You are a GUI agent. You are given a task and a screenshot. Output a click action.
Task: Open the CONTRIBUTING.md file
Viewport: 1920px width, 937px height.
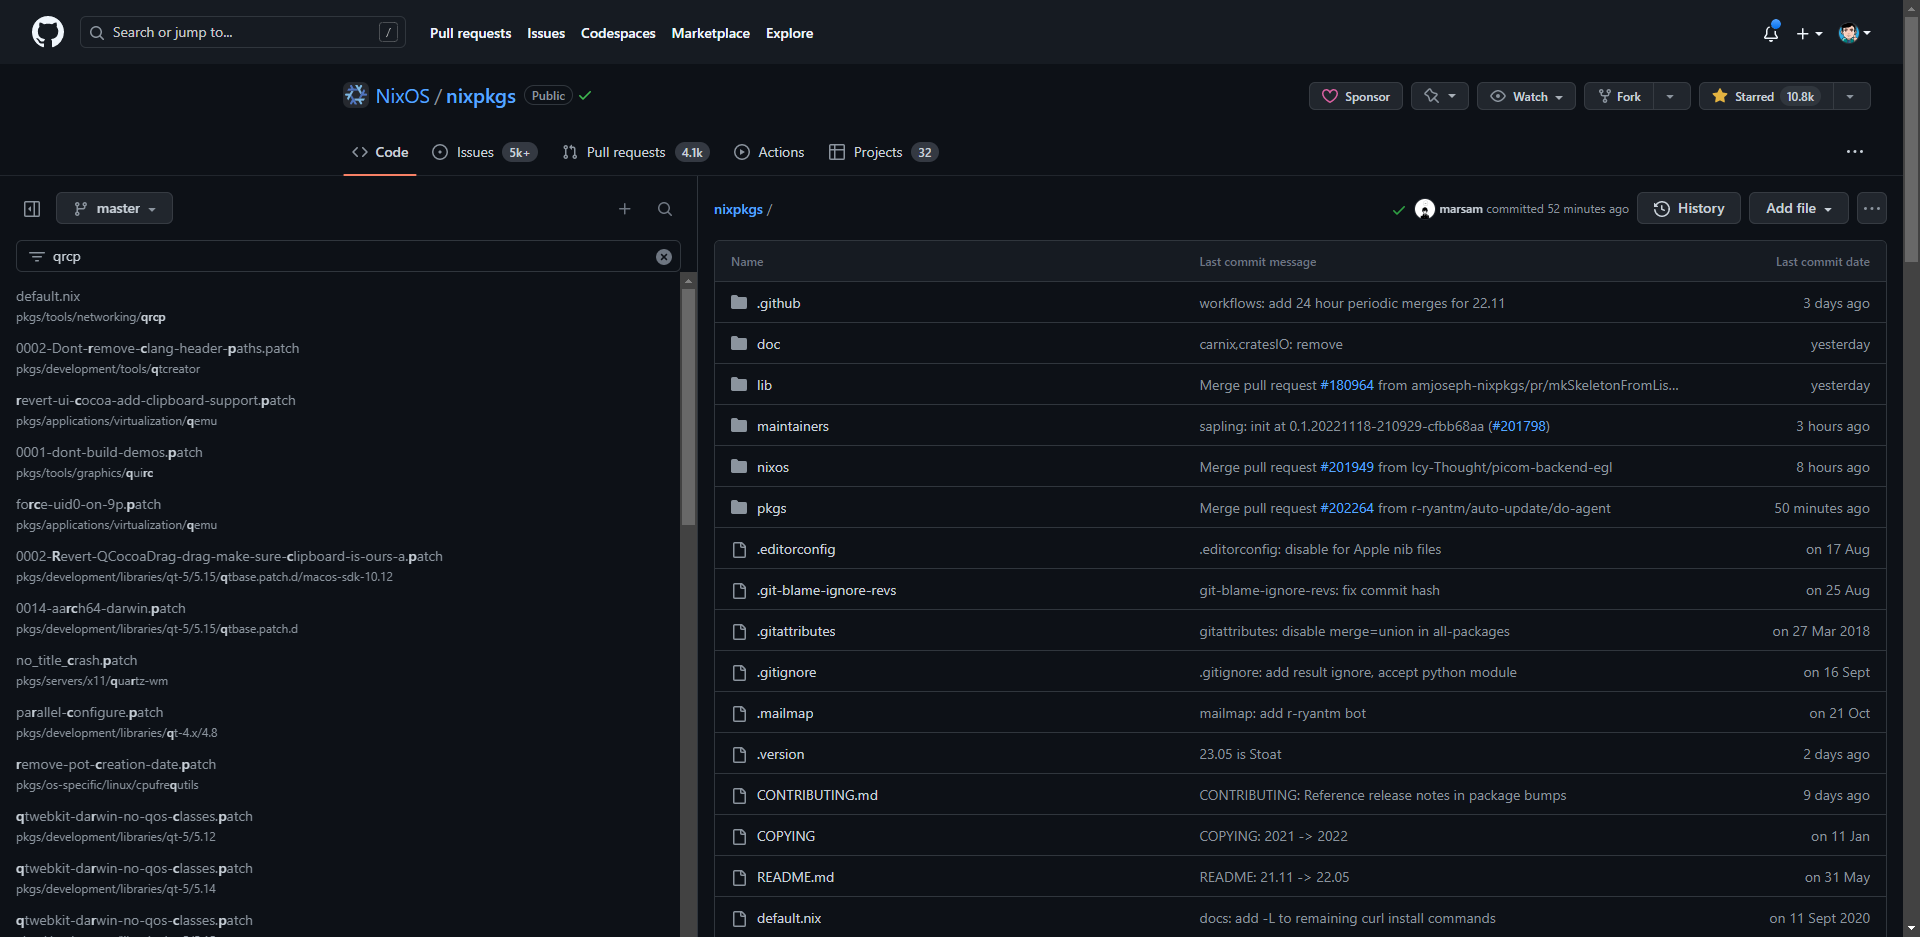(816, 794)
